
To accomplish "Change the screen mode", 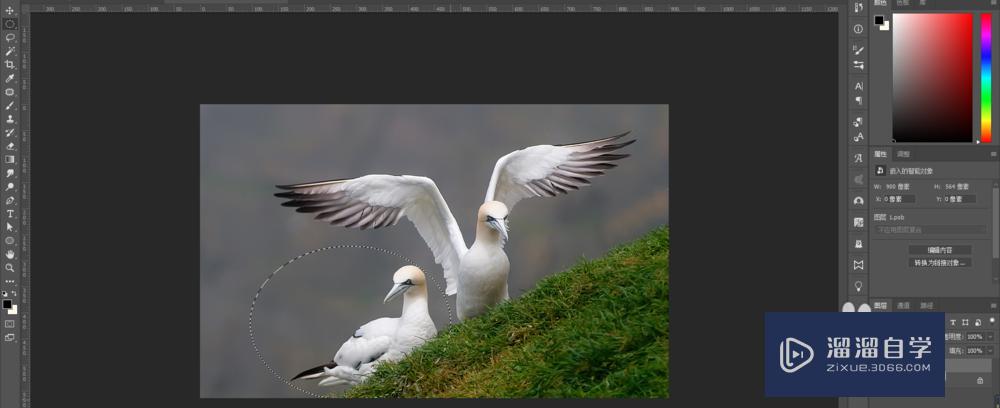I will click(10, 337).
